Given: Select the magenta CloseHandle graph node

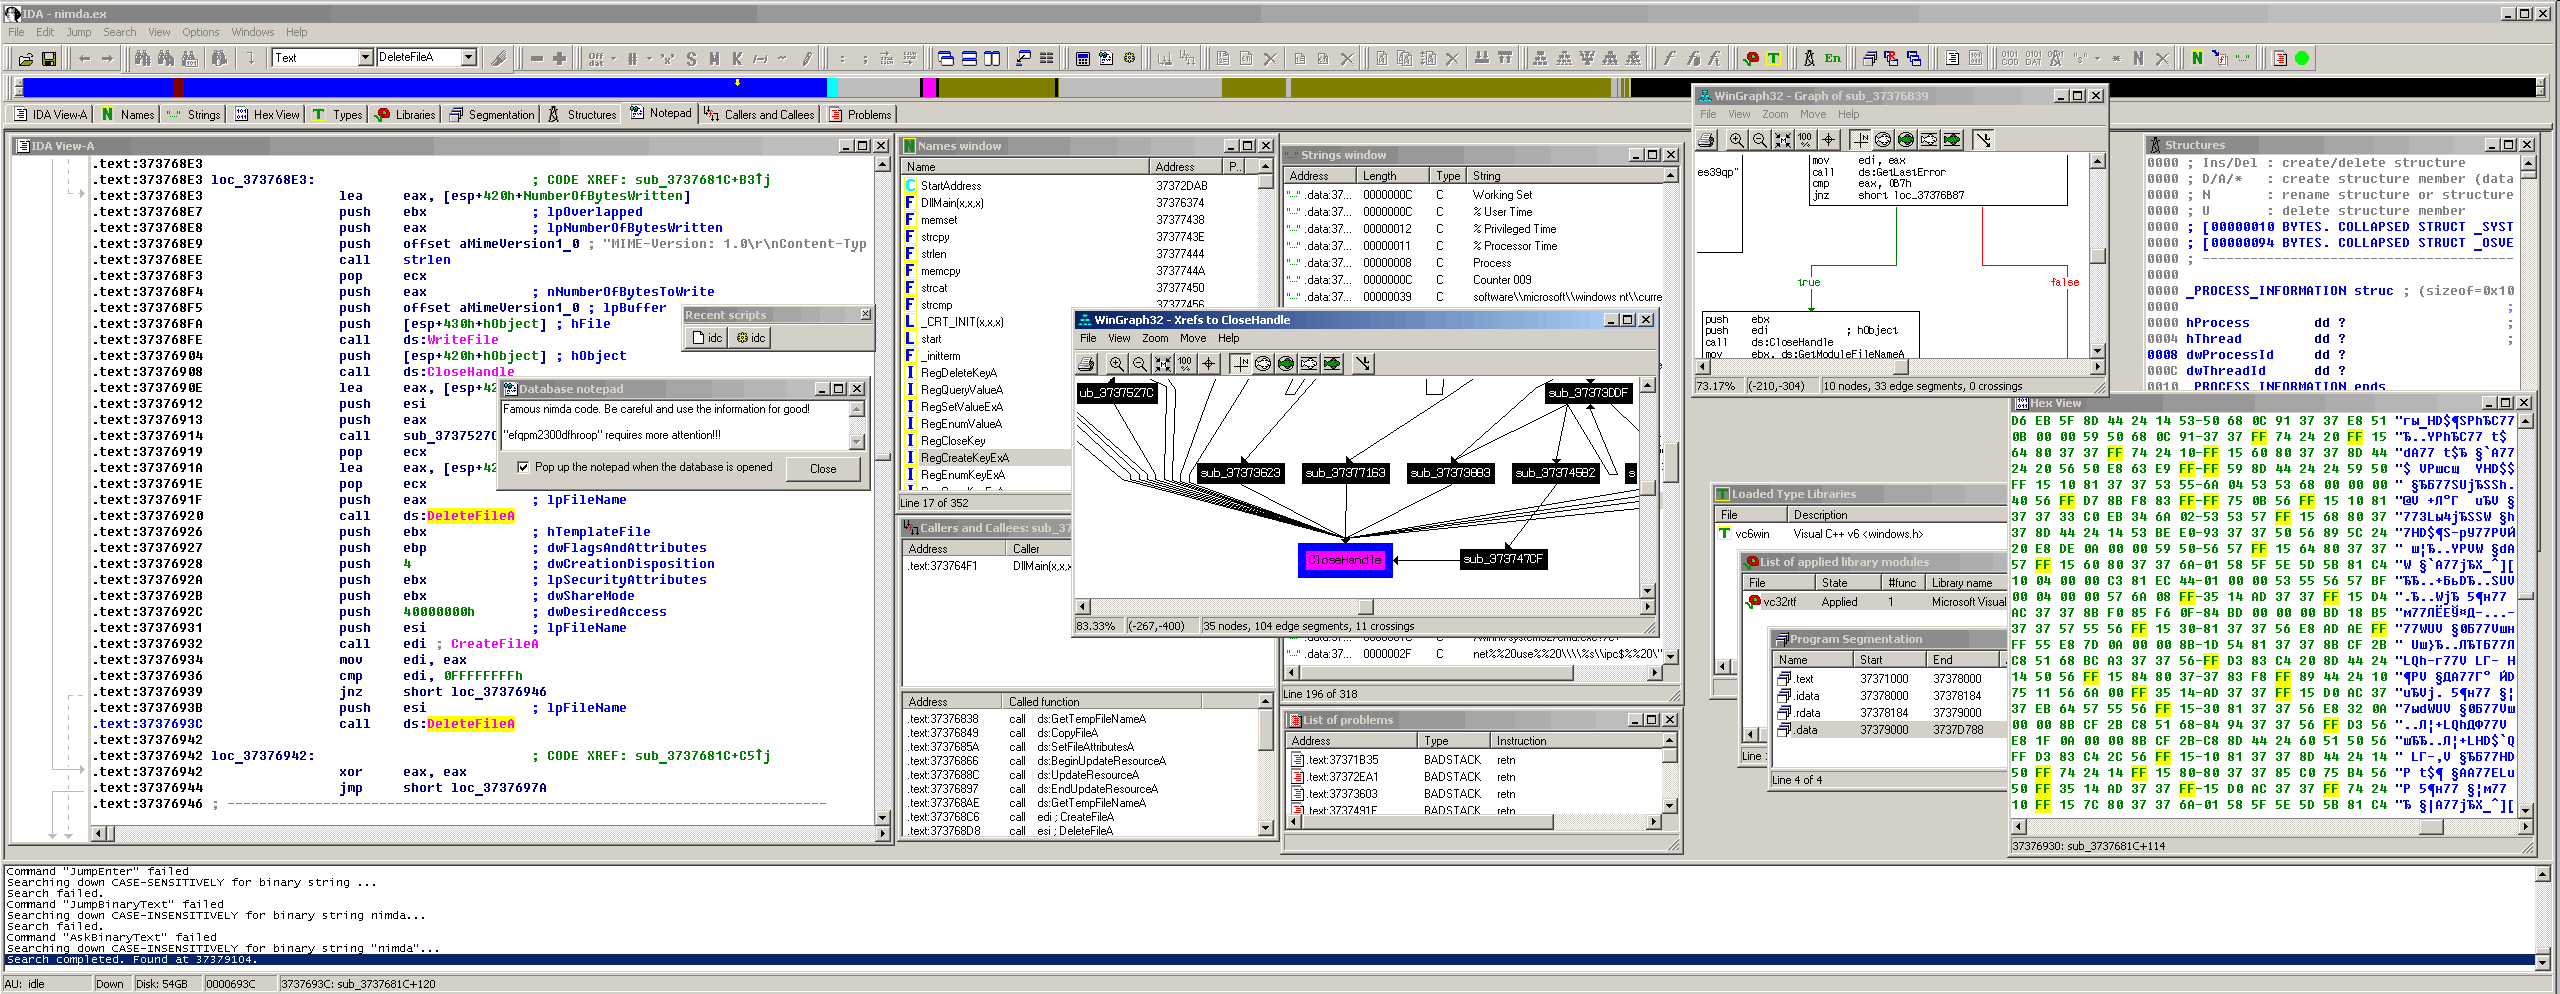Looking at the screenshot, I should (x=1344, y=560).
